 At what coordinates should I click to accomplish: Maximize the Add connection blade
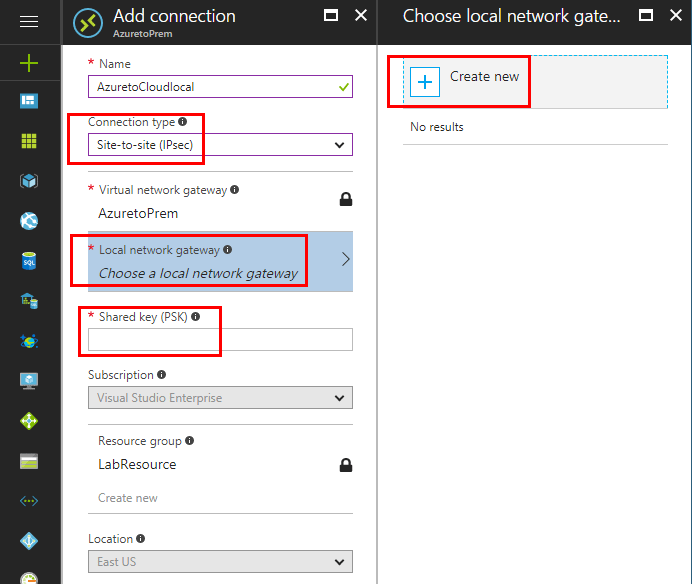click(x=332, y=16)
